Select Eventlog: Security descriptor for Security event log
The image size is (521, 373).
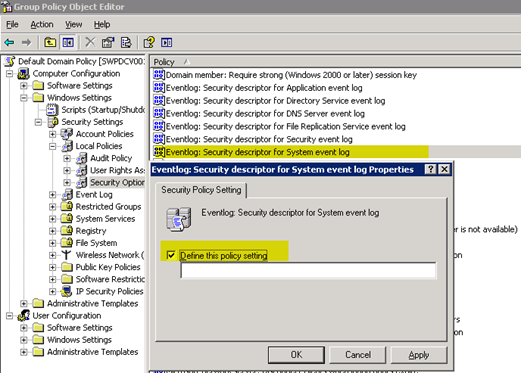click(259, 139)
